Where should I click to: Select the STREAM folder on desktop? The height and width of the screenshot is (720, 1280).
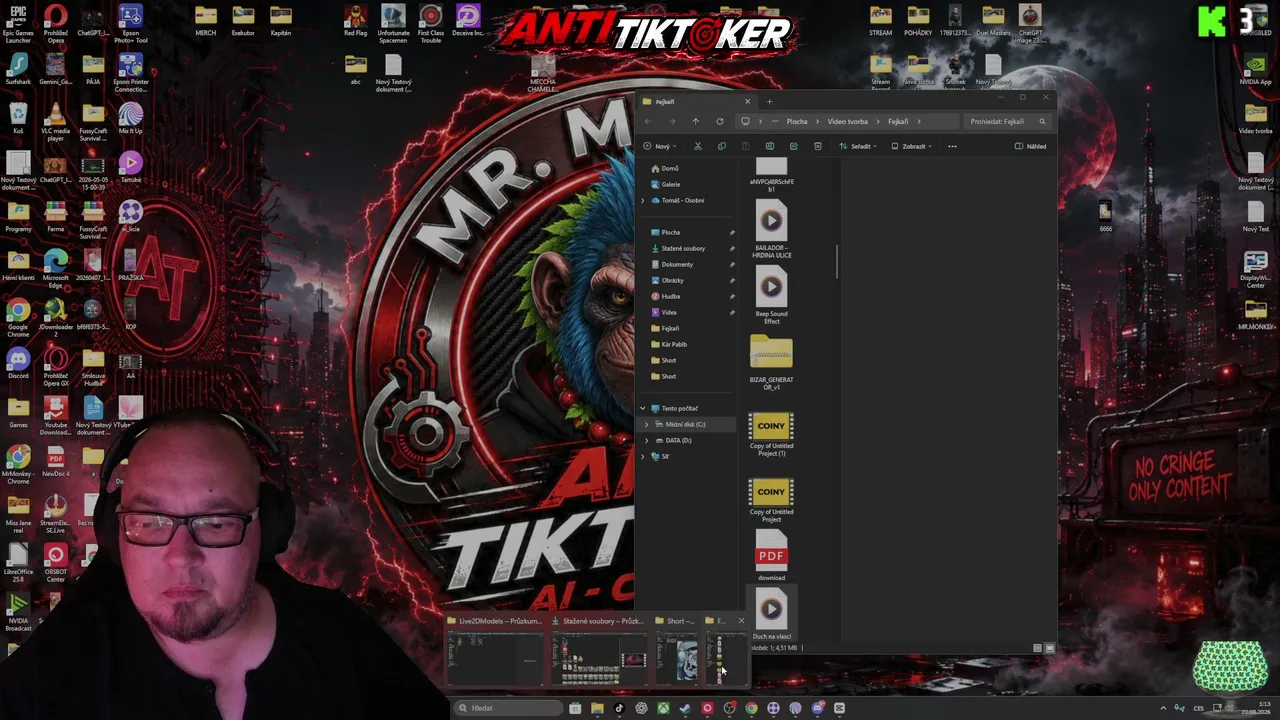coord(880,21)
